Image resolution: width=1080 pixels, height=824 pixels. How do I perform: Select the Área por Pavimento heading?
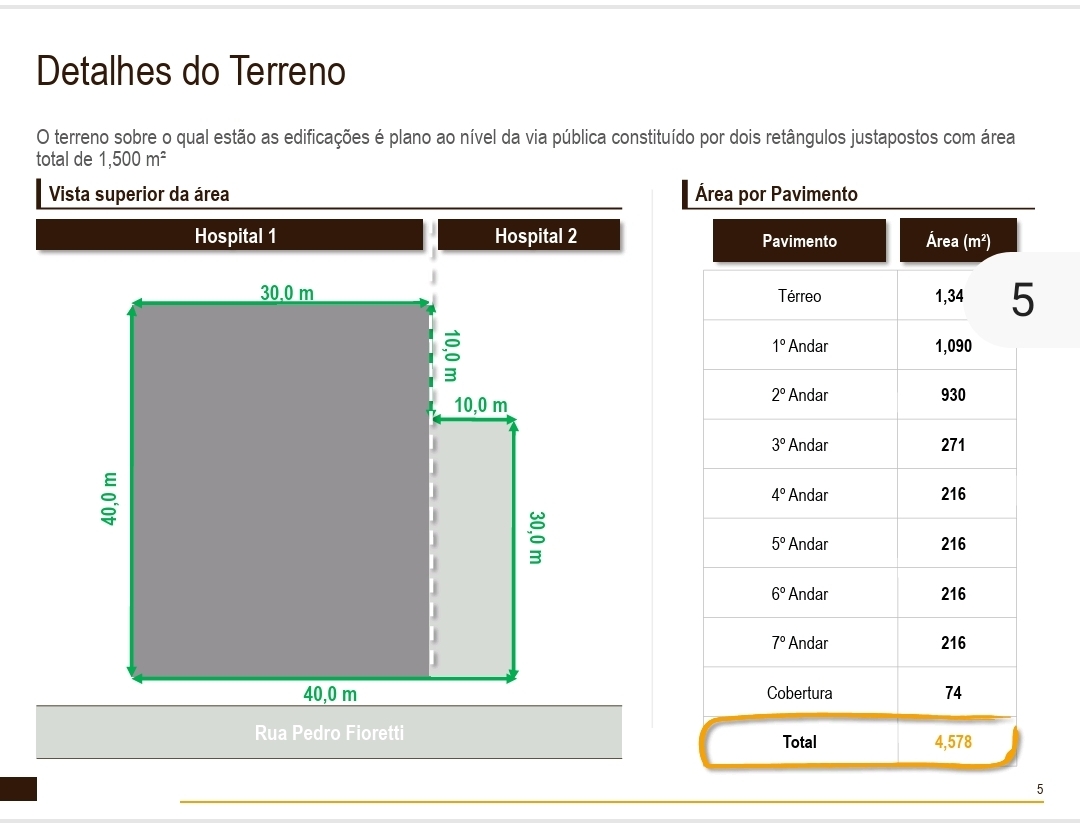point(776,194)
